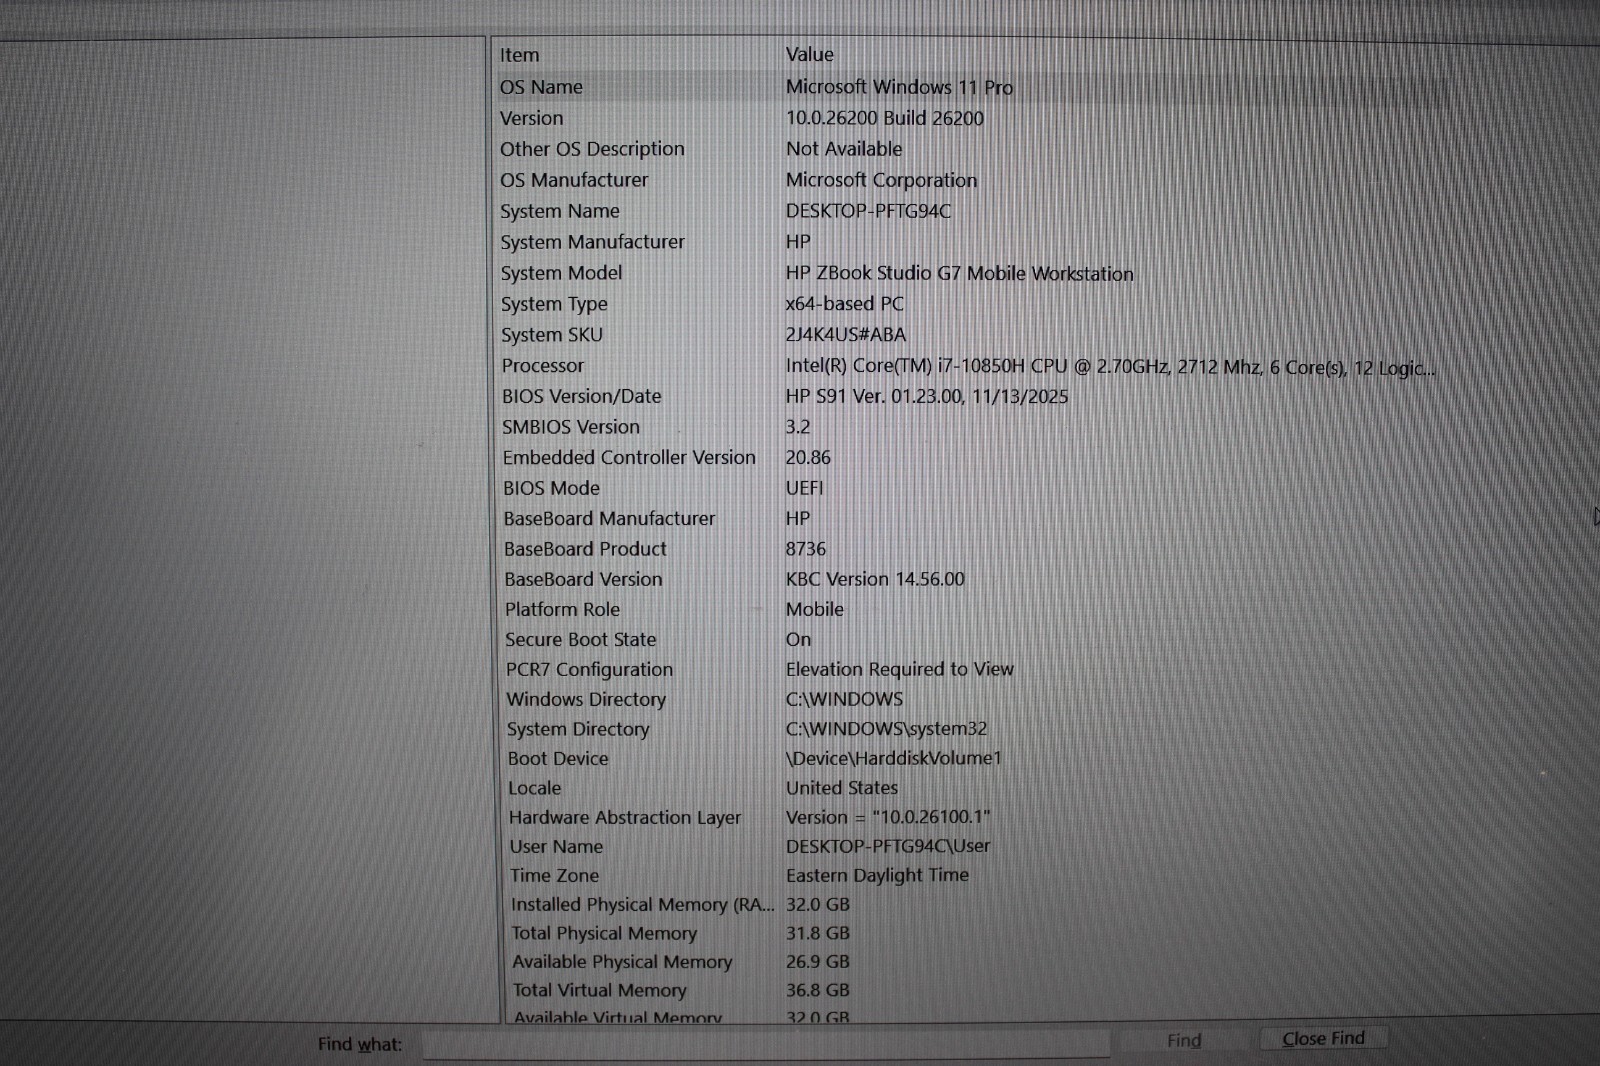Select the Processor row label
Screen dimensions: 1600x1066
pyautogui.click(x=543, y=366)
